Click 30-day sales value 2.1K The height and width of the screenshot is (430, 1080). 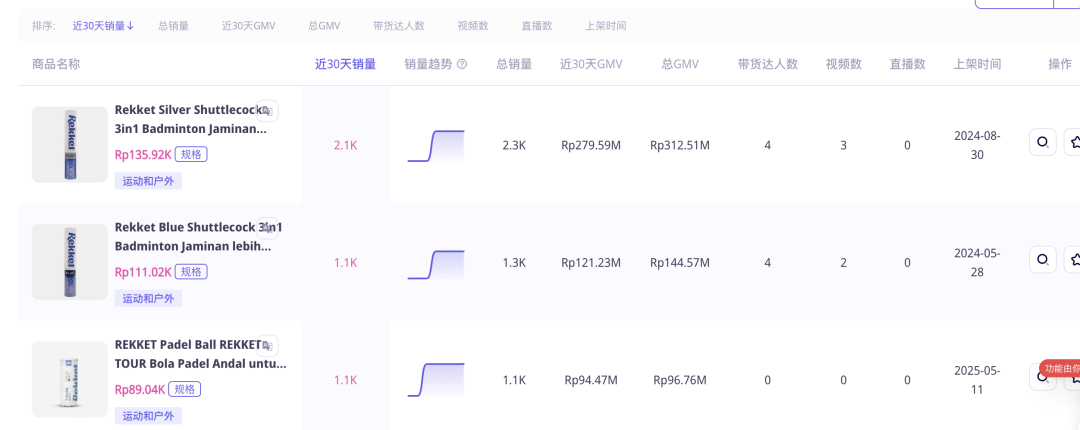point(346,145)
